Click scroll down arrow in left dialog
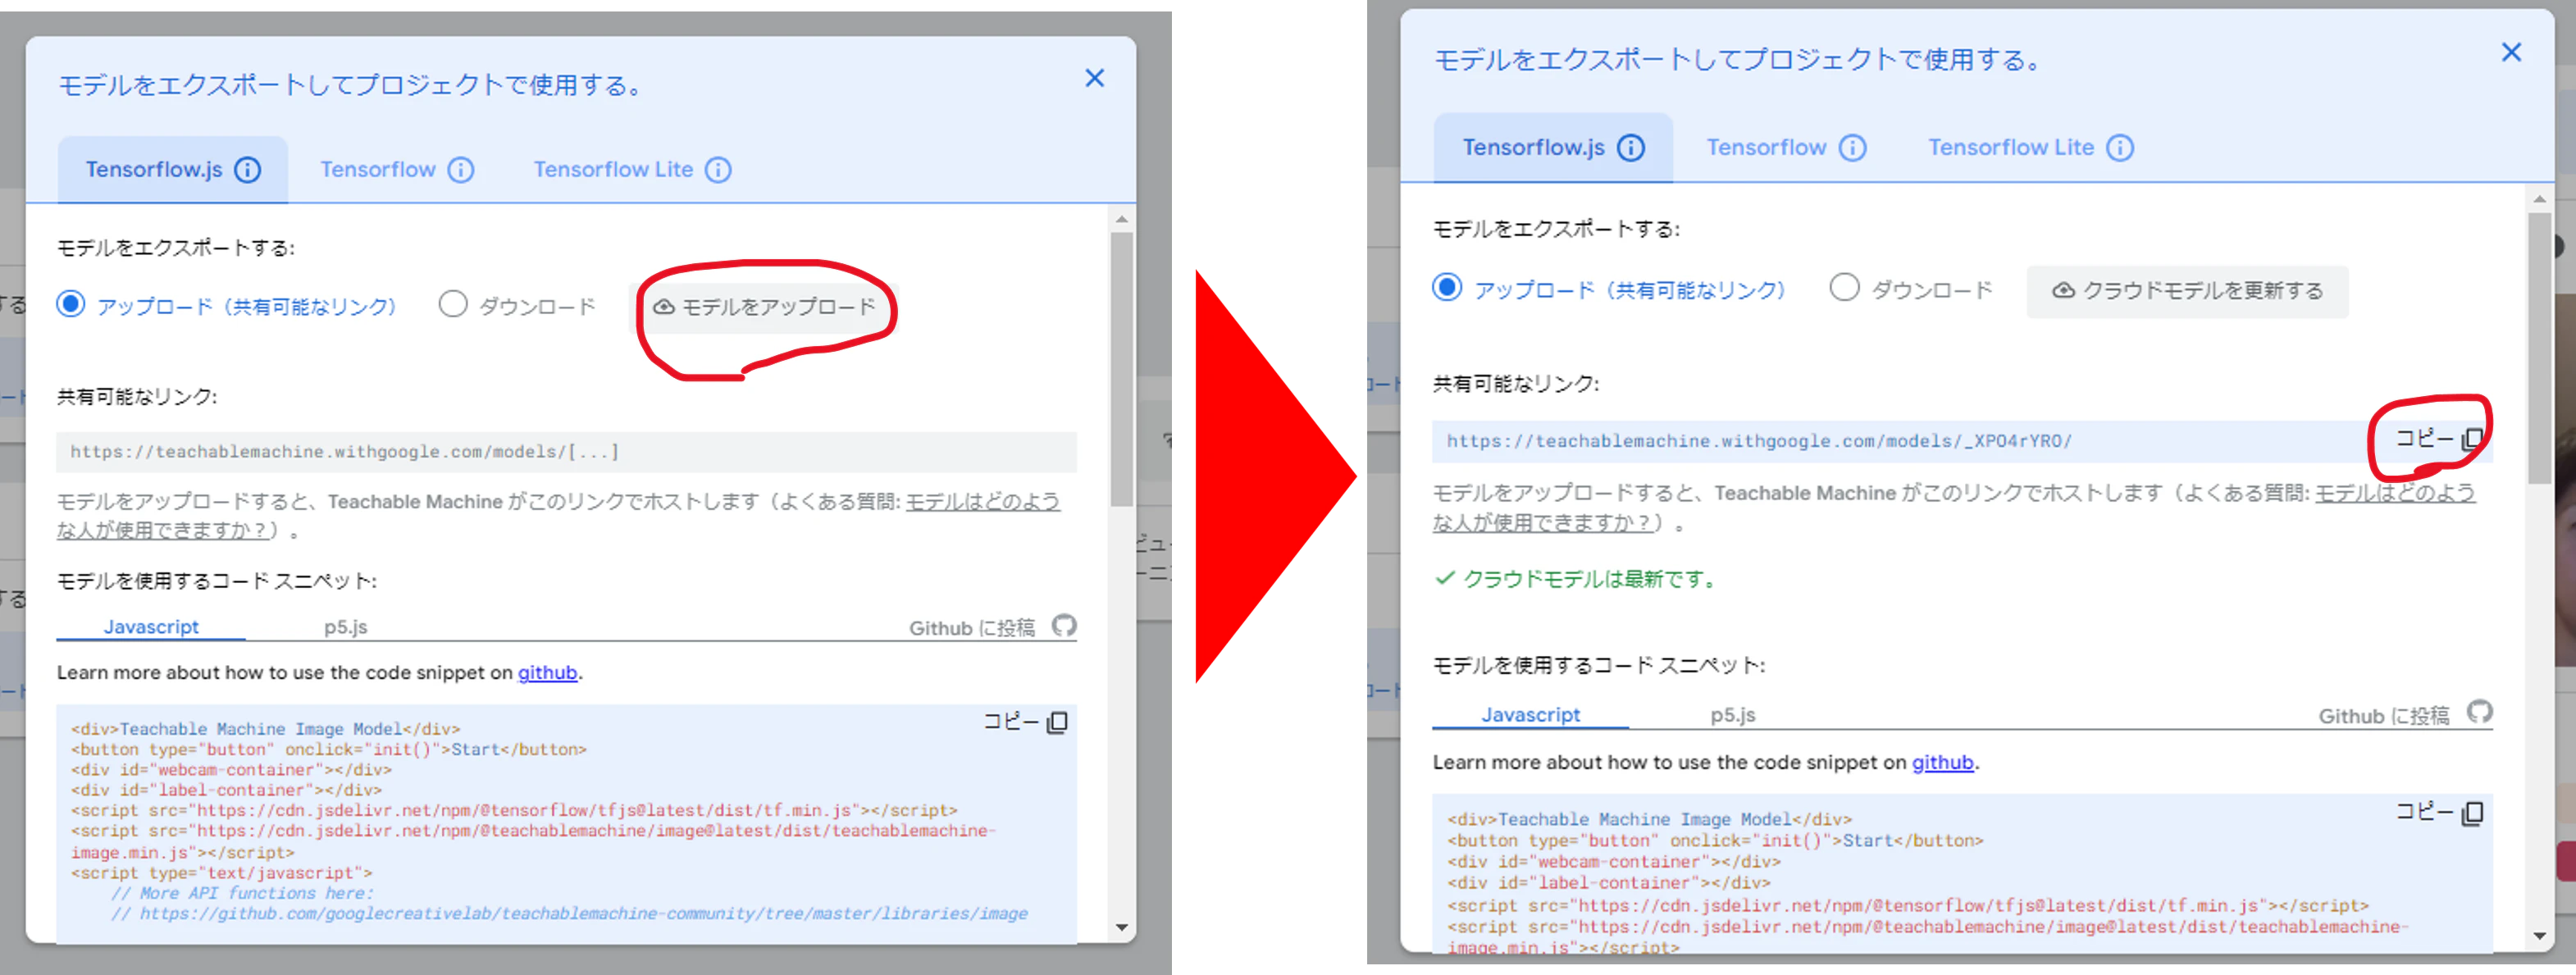The height and width of the screenshot is (975, 2576). [1122, 928]
